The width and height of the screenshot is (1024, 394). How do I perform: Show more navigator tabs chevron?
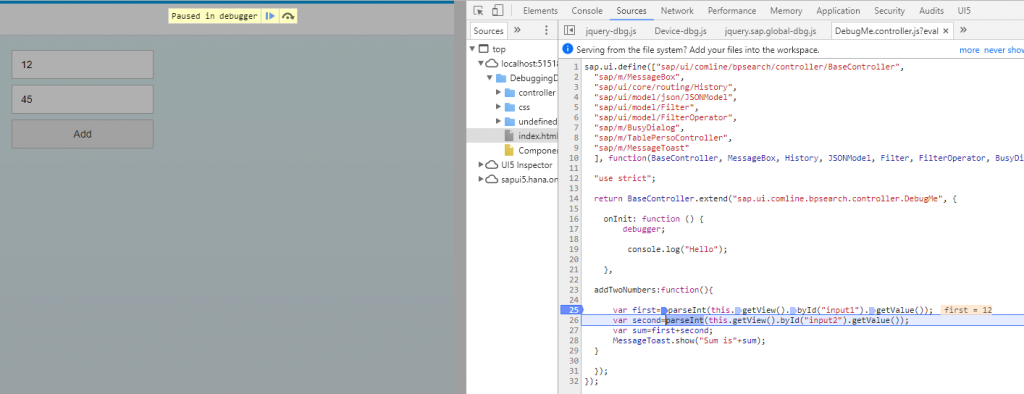[517, 30]
